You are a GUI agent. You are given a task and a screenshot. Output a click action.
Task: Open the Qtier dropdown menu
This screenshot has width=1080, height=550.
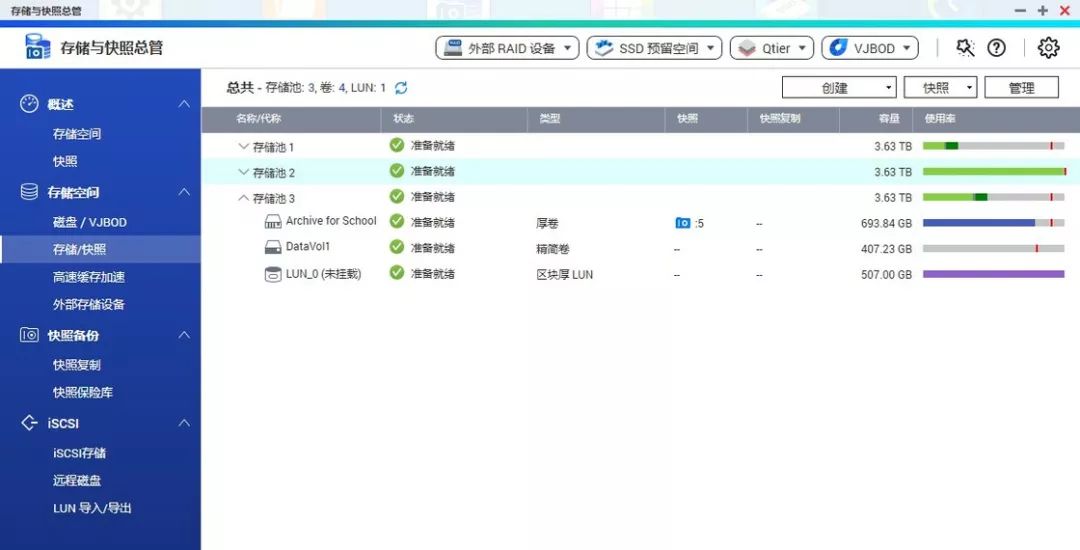(x=771, y=48)
